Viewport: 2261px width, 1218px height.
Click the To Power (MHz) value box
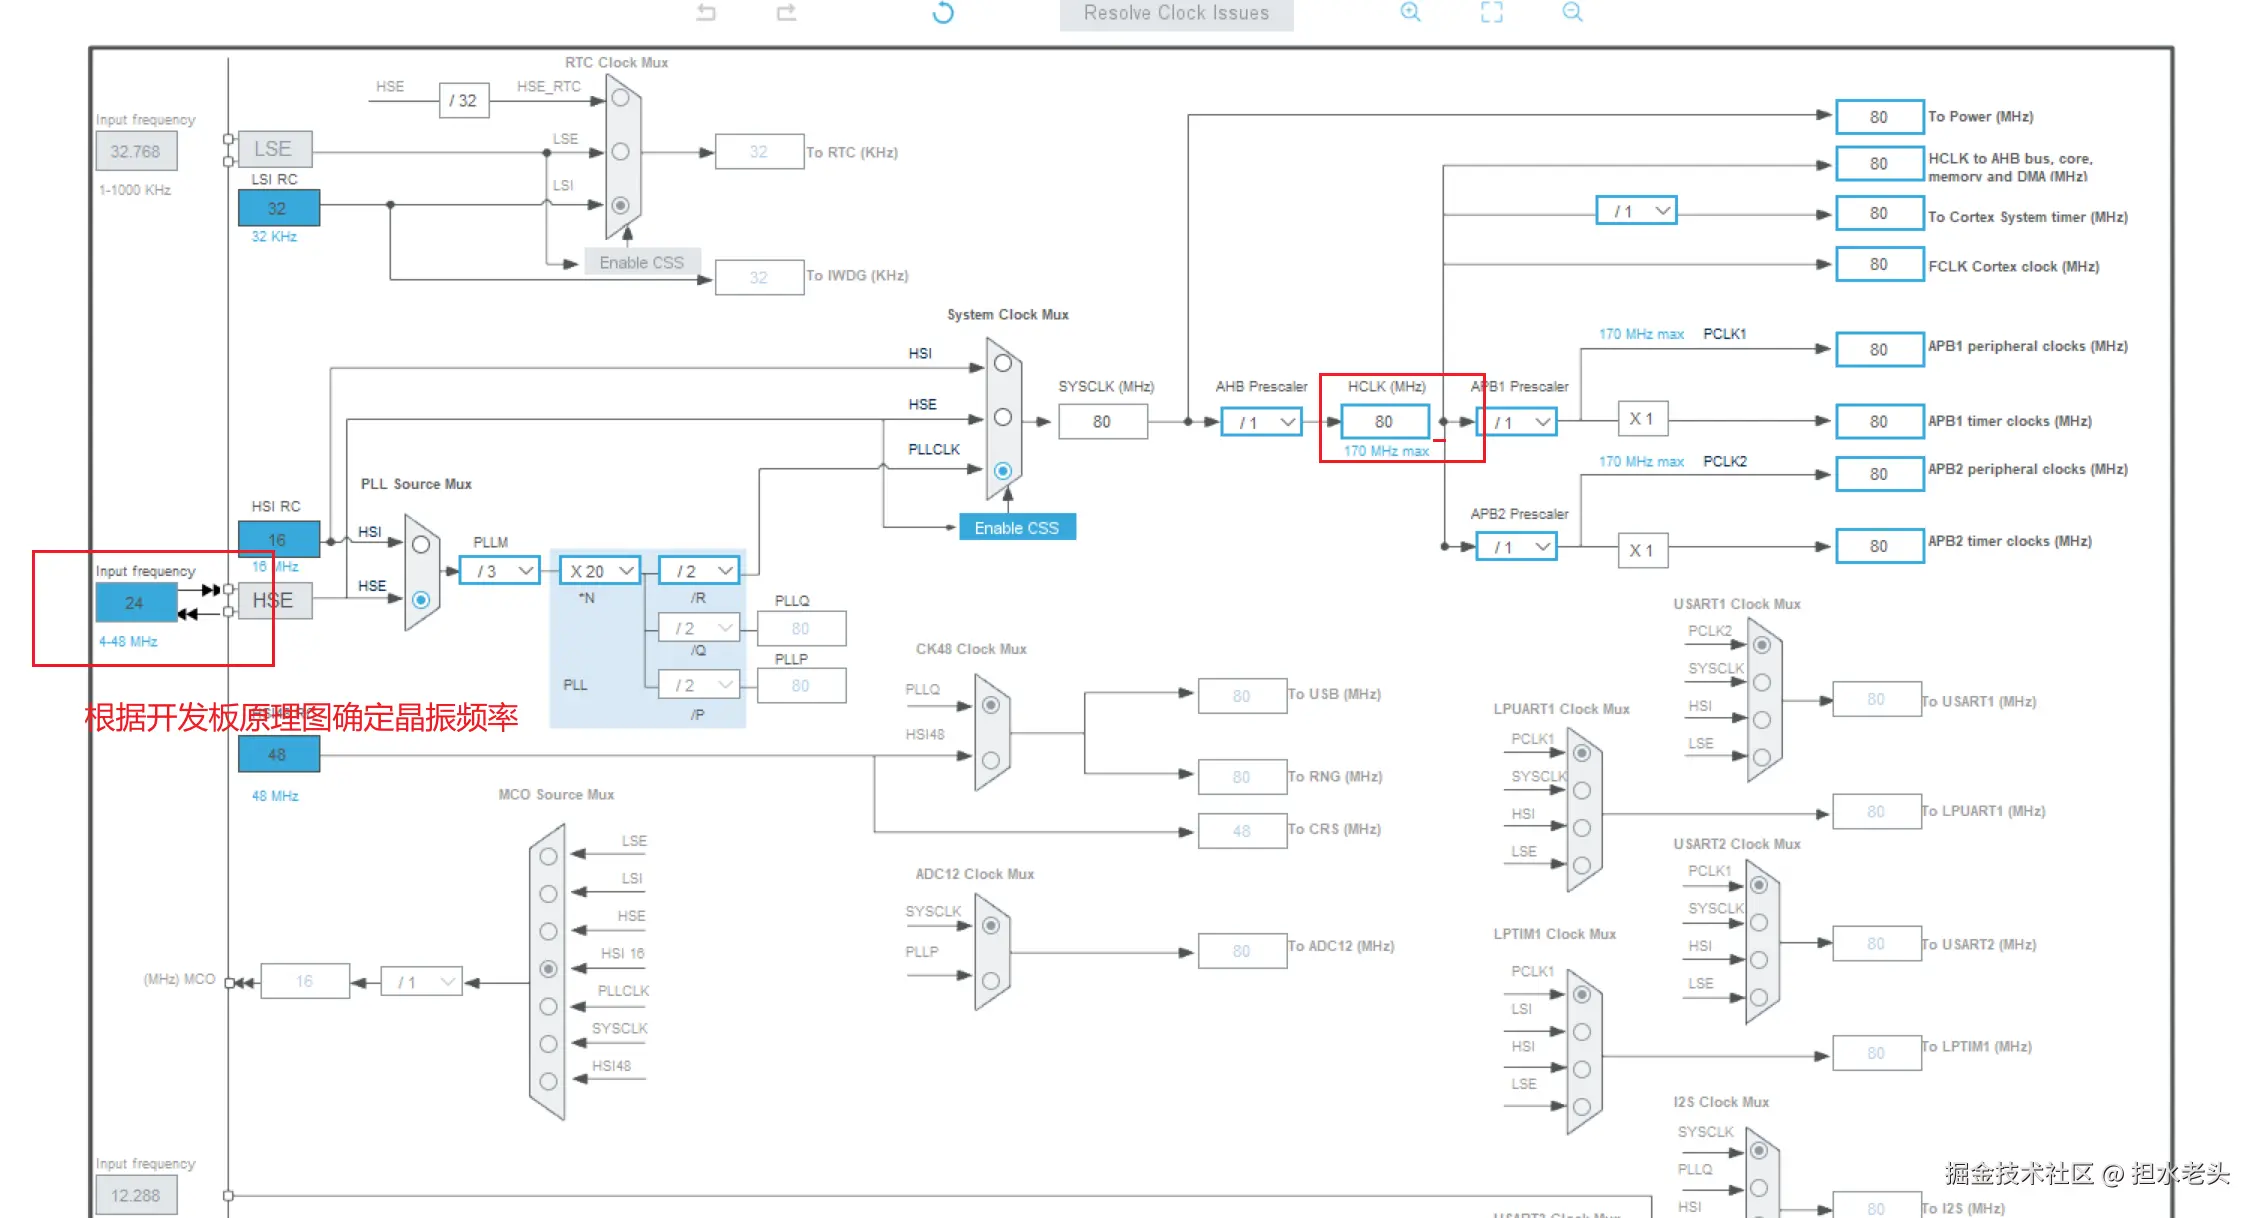(x=1880, y=117)
